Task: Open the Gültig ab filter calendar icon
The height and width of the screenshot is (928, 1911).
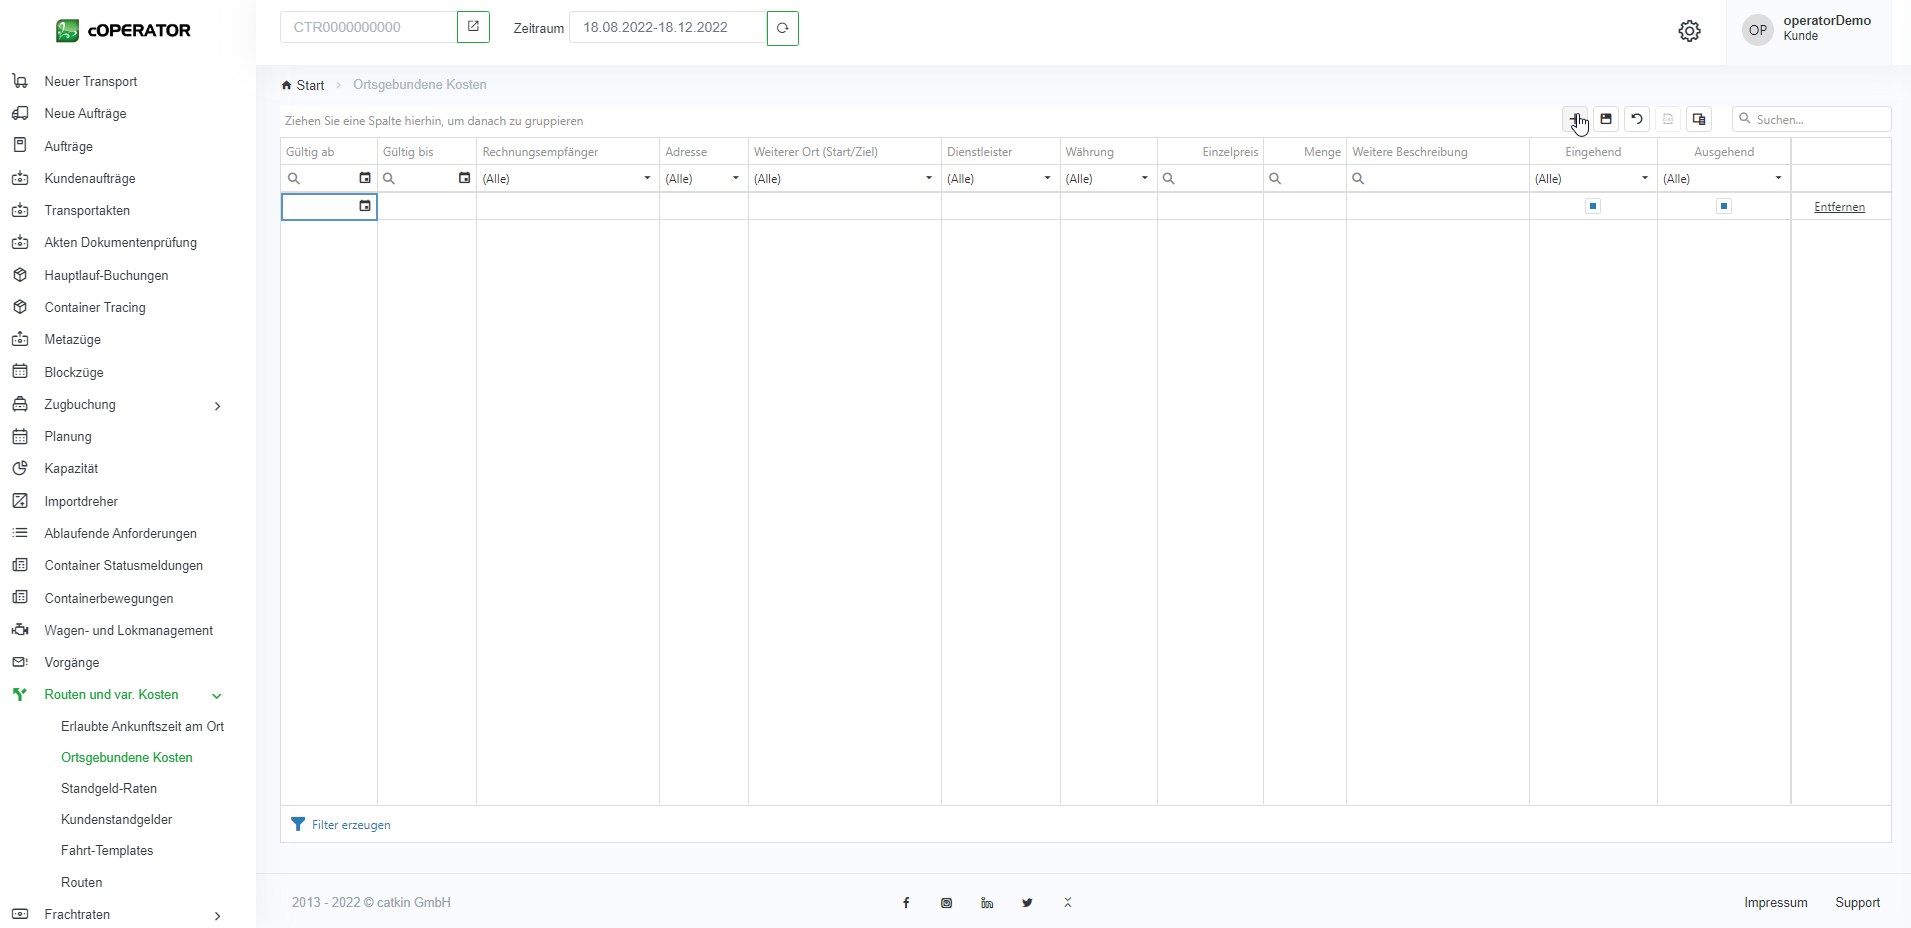Action: pos(365,178)
